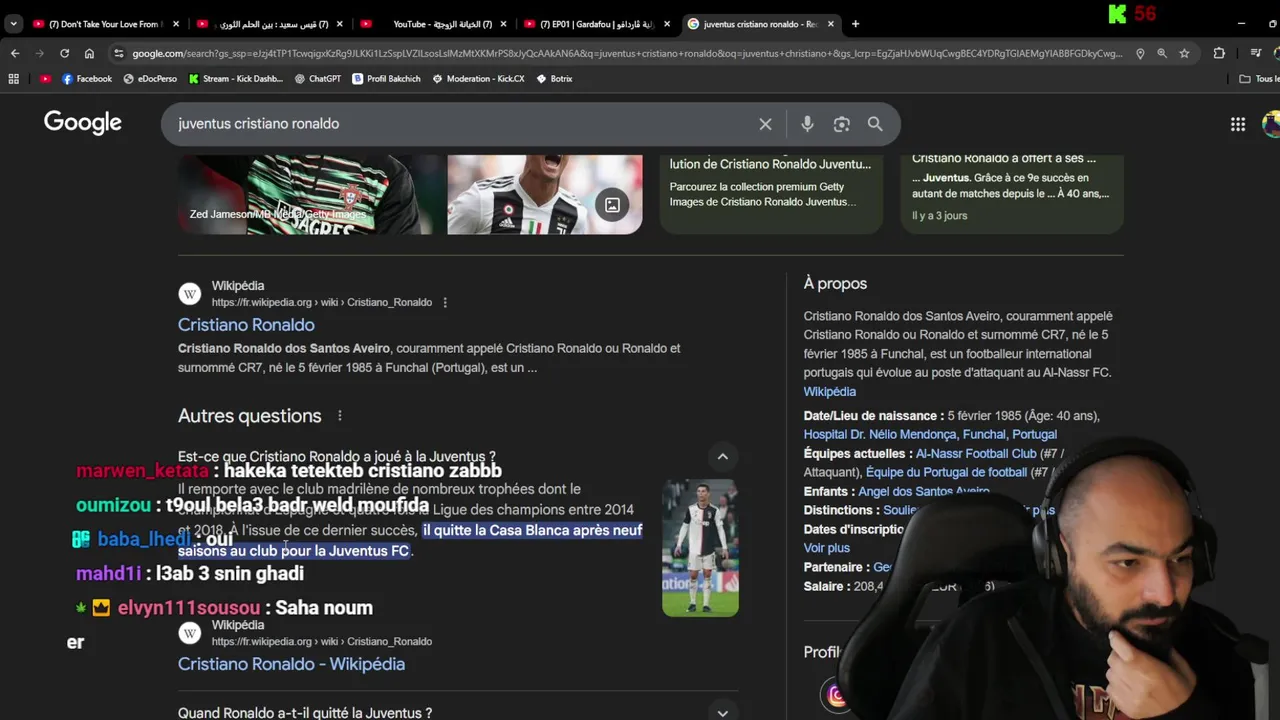Close the juventus cristiano ronaldo tab

[x=830, y=24]
